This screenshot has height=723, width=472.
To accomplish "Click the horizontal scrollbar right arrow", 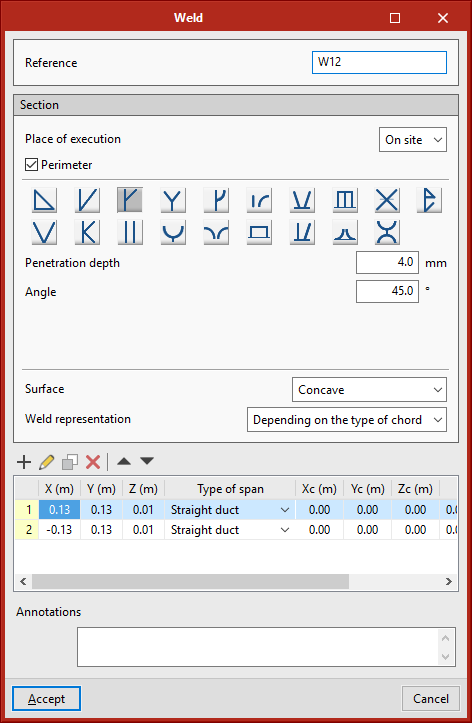I will 448,581.
